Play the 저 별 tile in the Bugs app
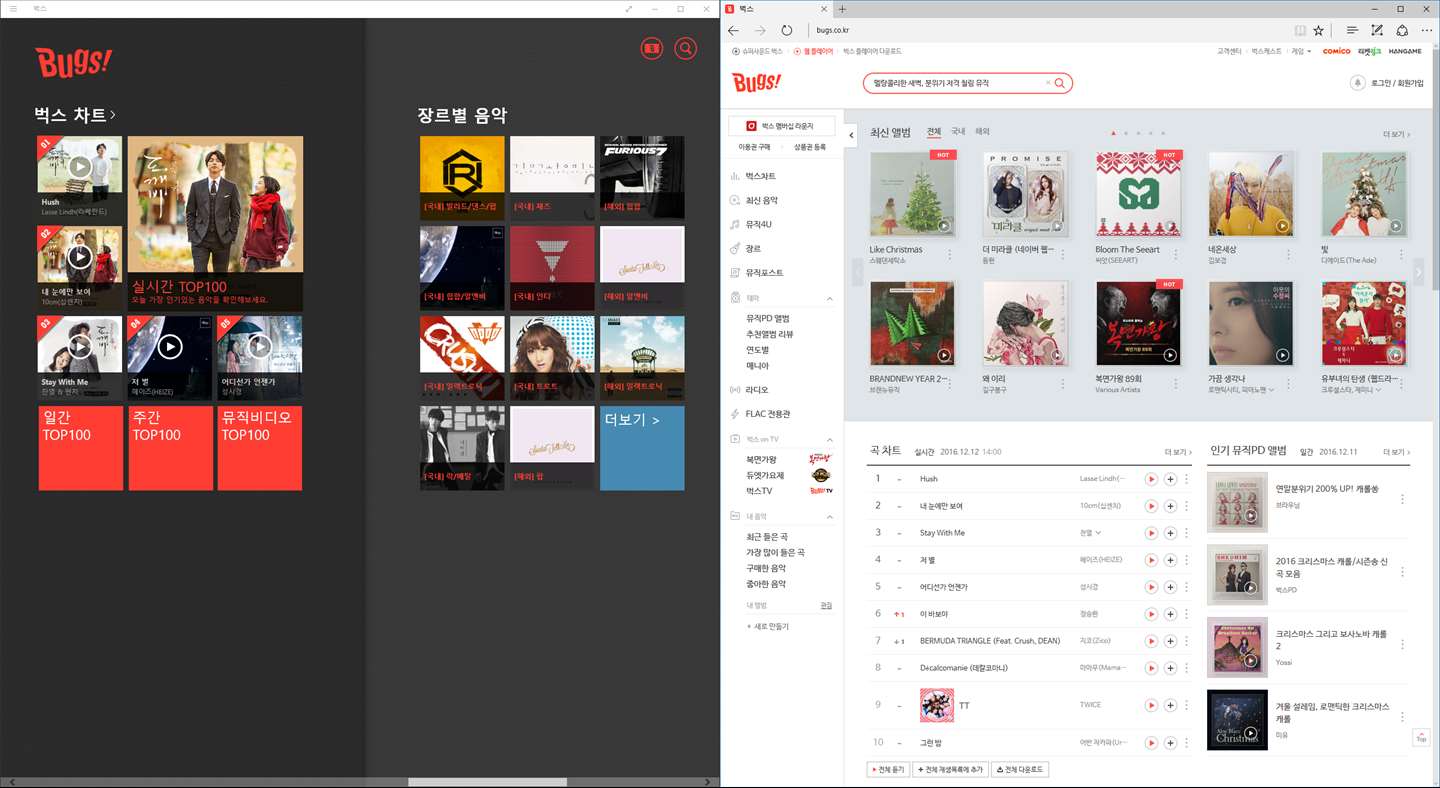1440x788 pixels. (170, 346)
